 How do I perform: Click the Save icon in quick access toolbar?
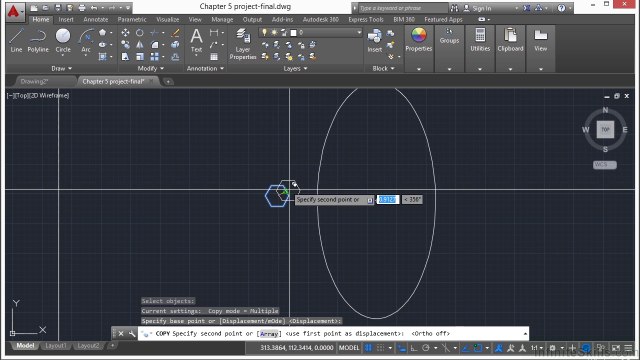pyautogui.click(x=58, y=8)
